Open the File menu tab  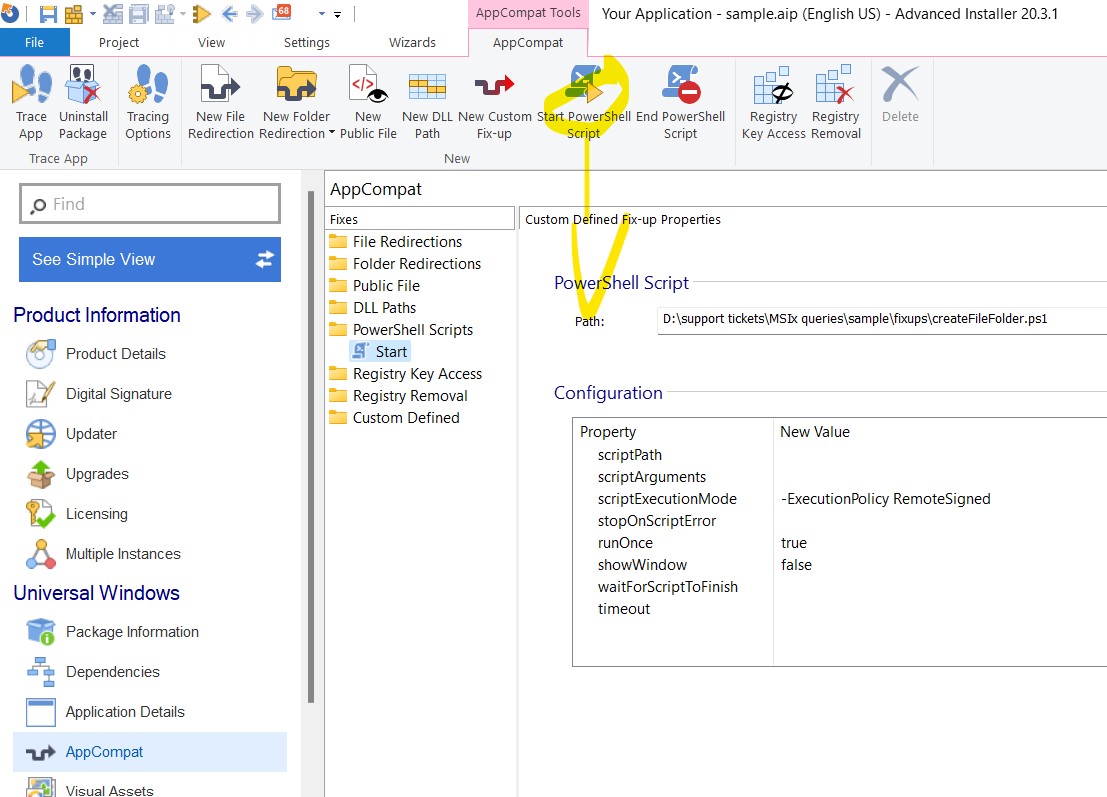click(x=34, y=43)
